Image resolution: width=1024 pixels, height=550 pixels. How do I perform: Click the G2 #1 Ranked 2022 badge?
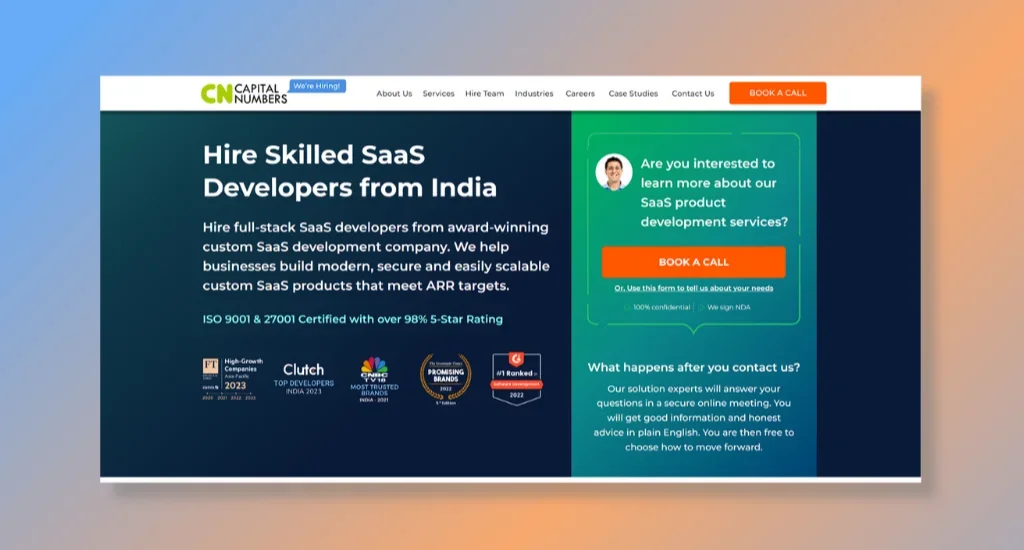tap(517, 379)
